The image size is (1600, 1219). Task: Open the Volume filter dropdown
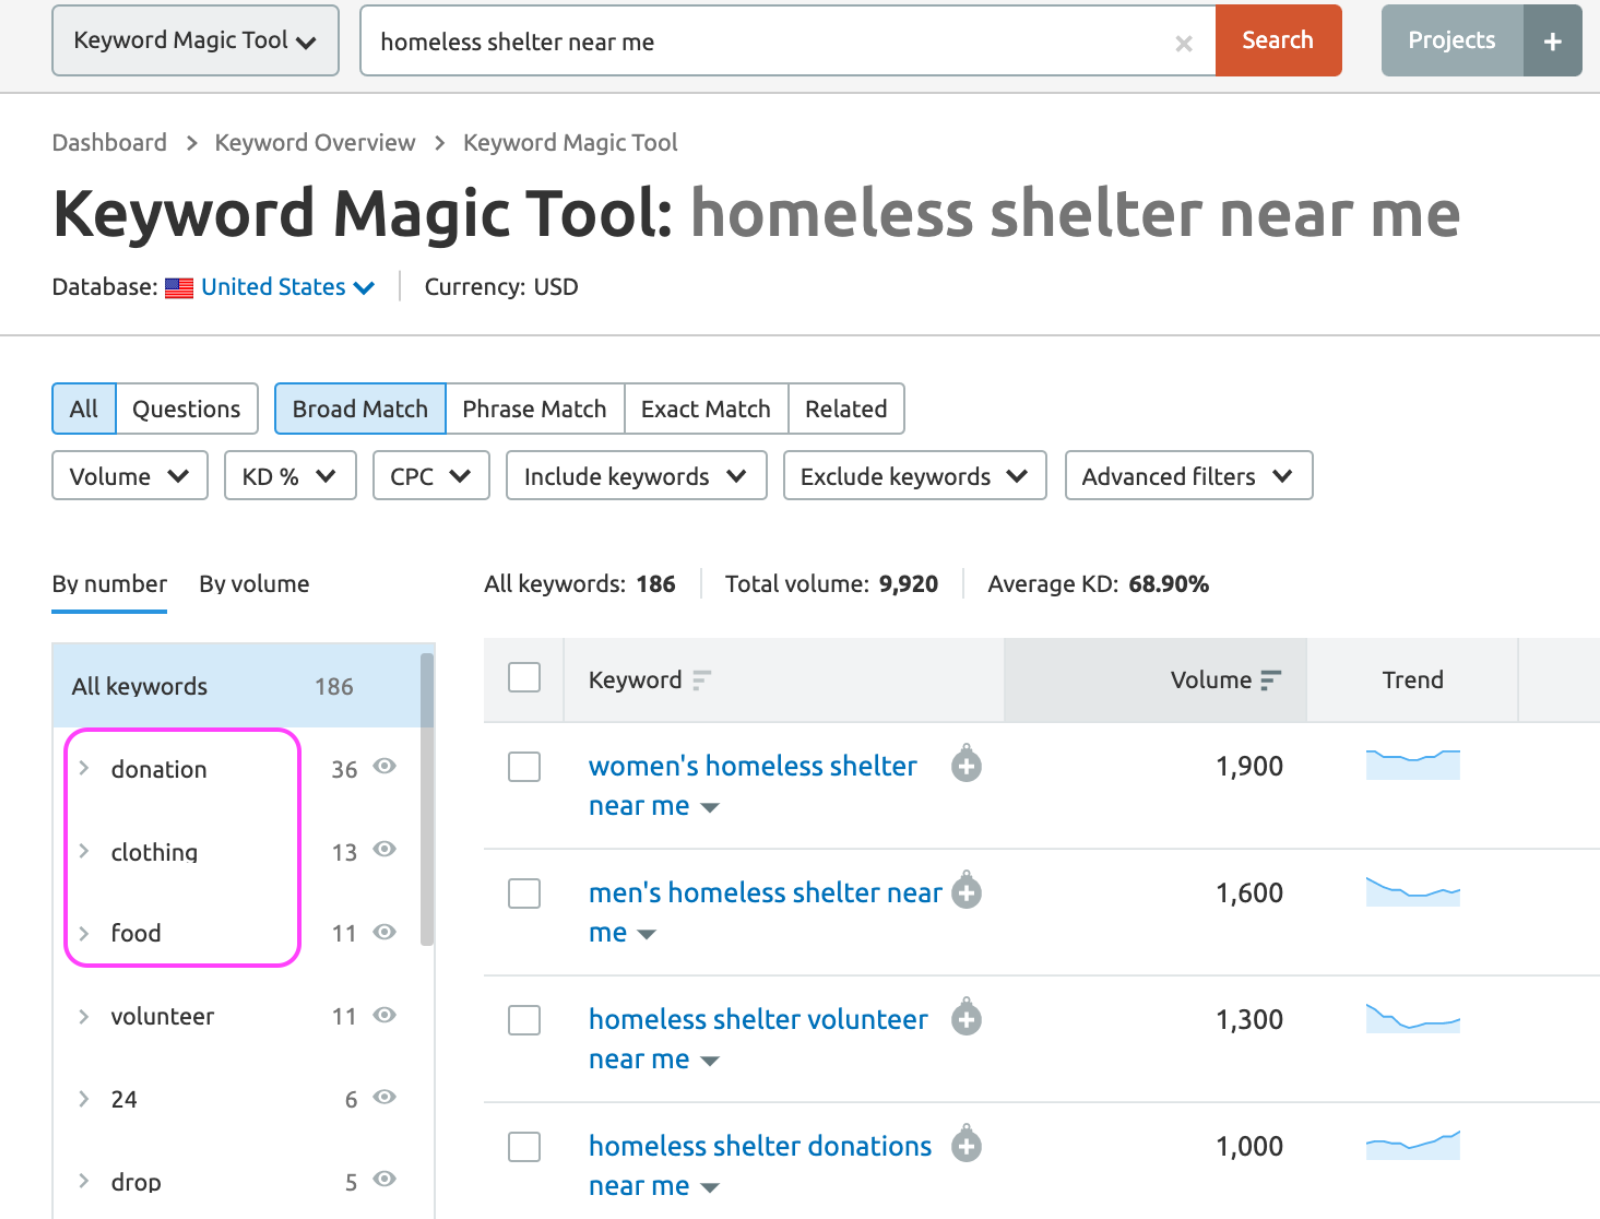(x=130, y=476)
